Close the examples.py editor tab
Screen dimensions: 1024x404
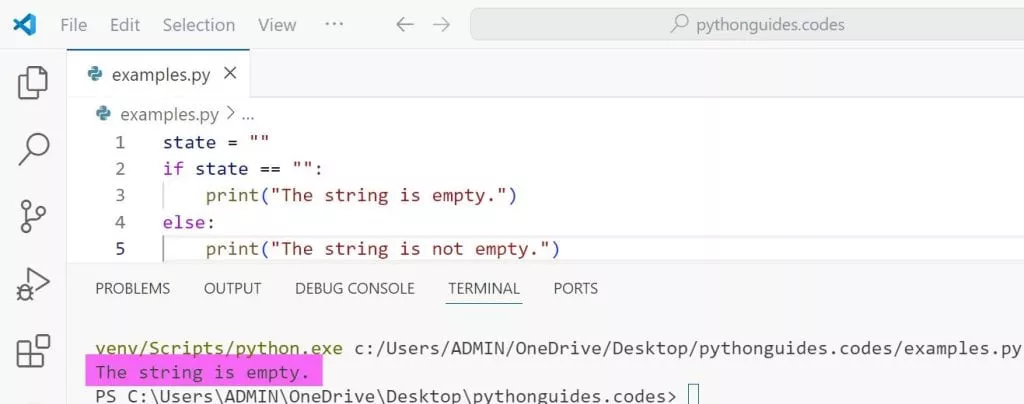tap(230, 73)
